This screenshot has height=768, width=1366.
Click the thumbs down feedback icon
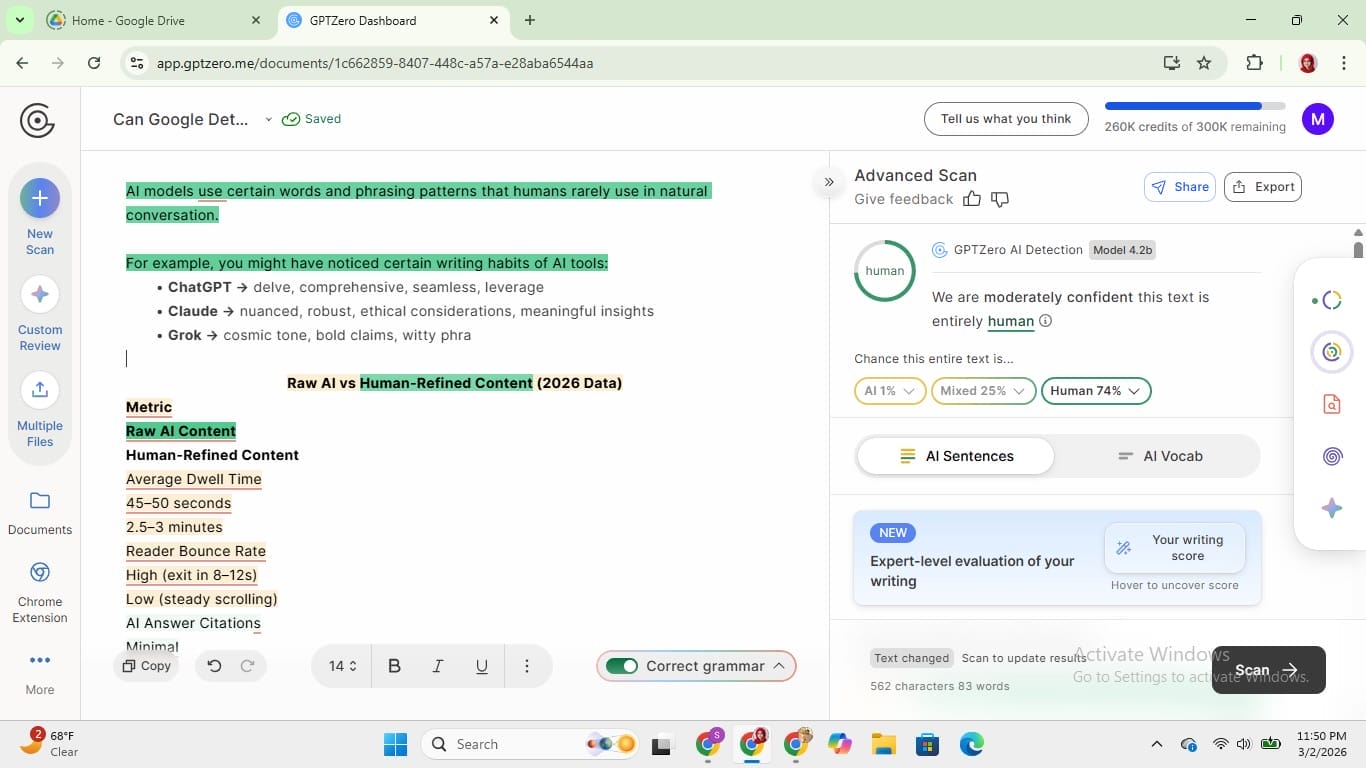click(999, 199)
